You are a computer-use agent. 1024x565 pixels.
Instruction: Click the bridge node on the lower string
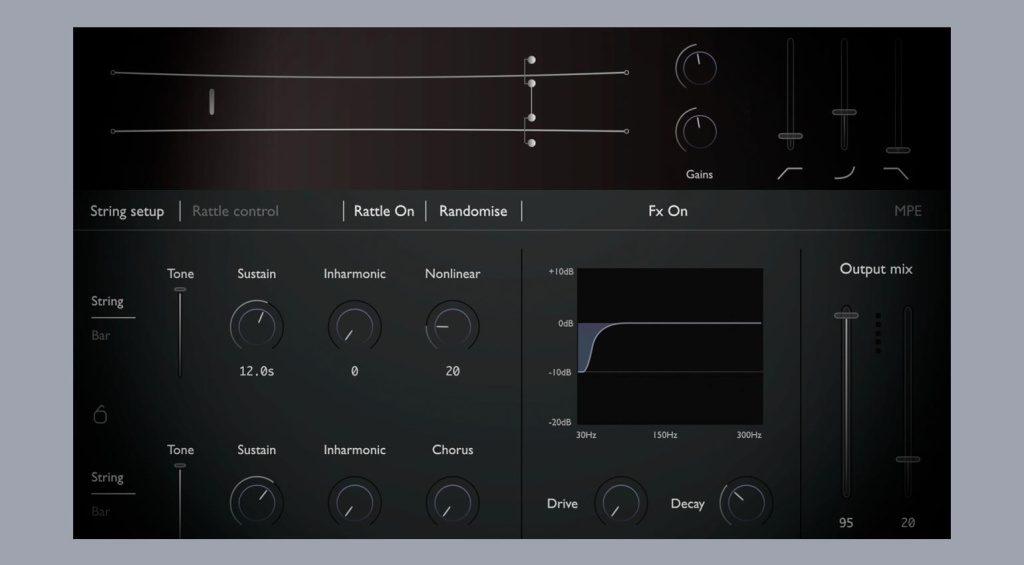[x=532, y=118]
